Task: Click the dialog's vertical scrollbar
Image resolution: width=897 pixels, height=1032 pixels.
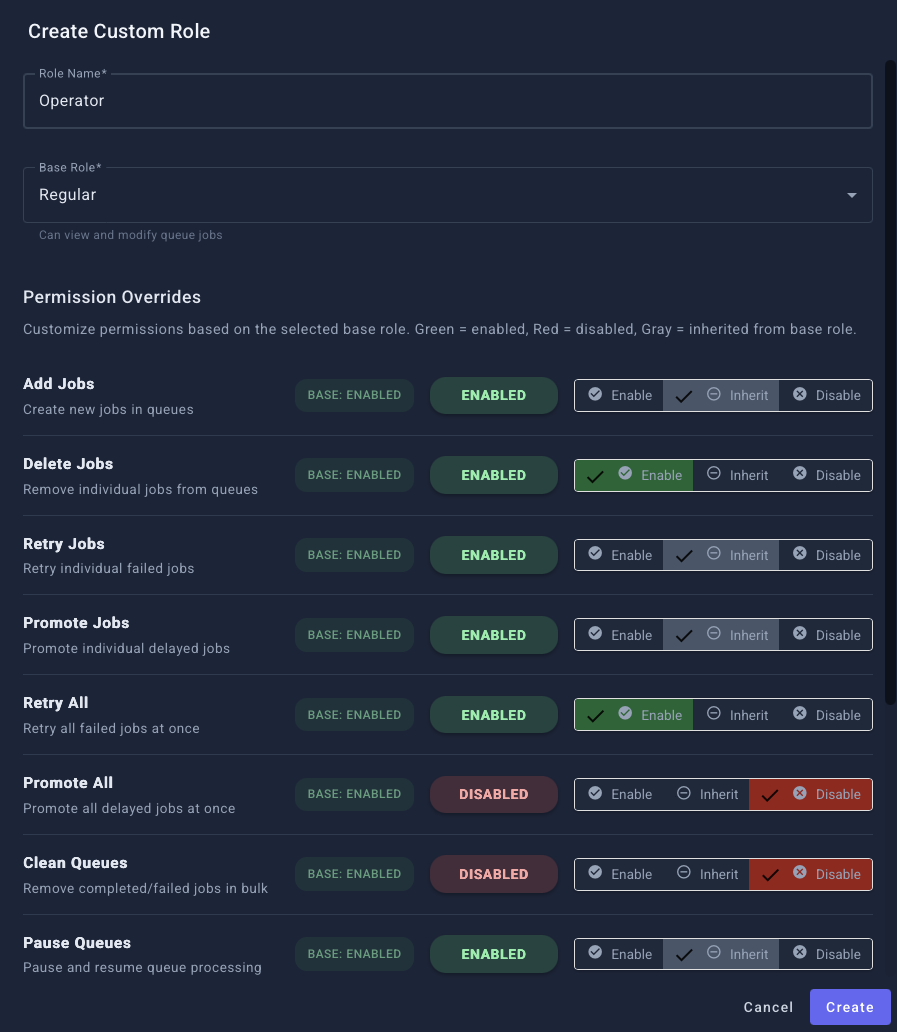Action: point(890,382)
